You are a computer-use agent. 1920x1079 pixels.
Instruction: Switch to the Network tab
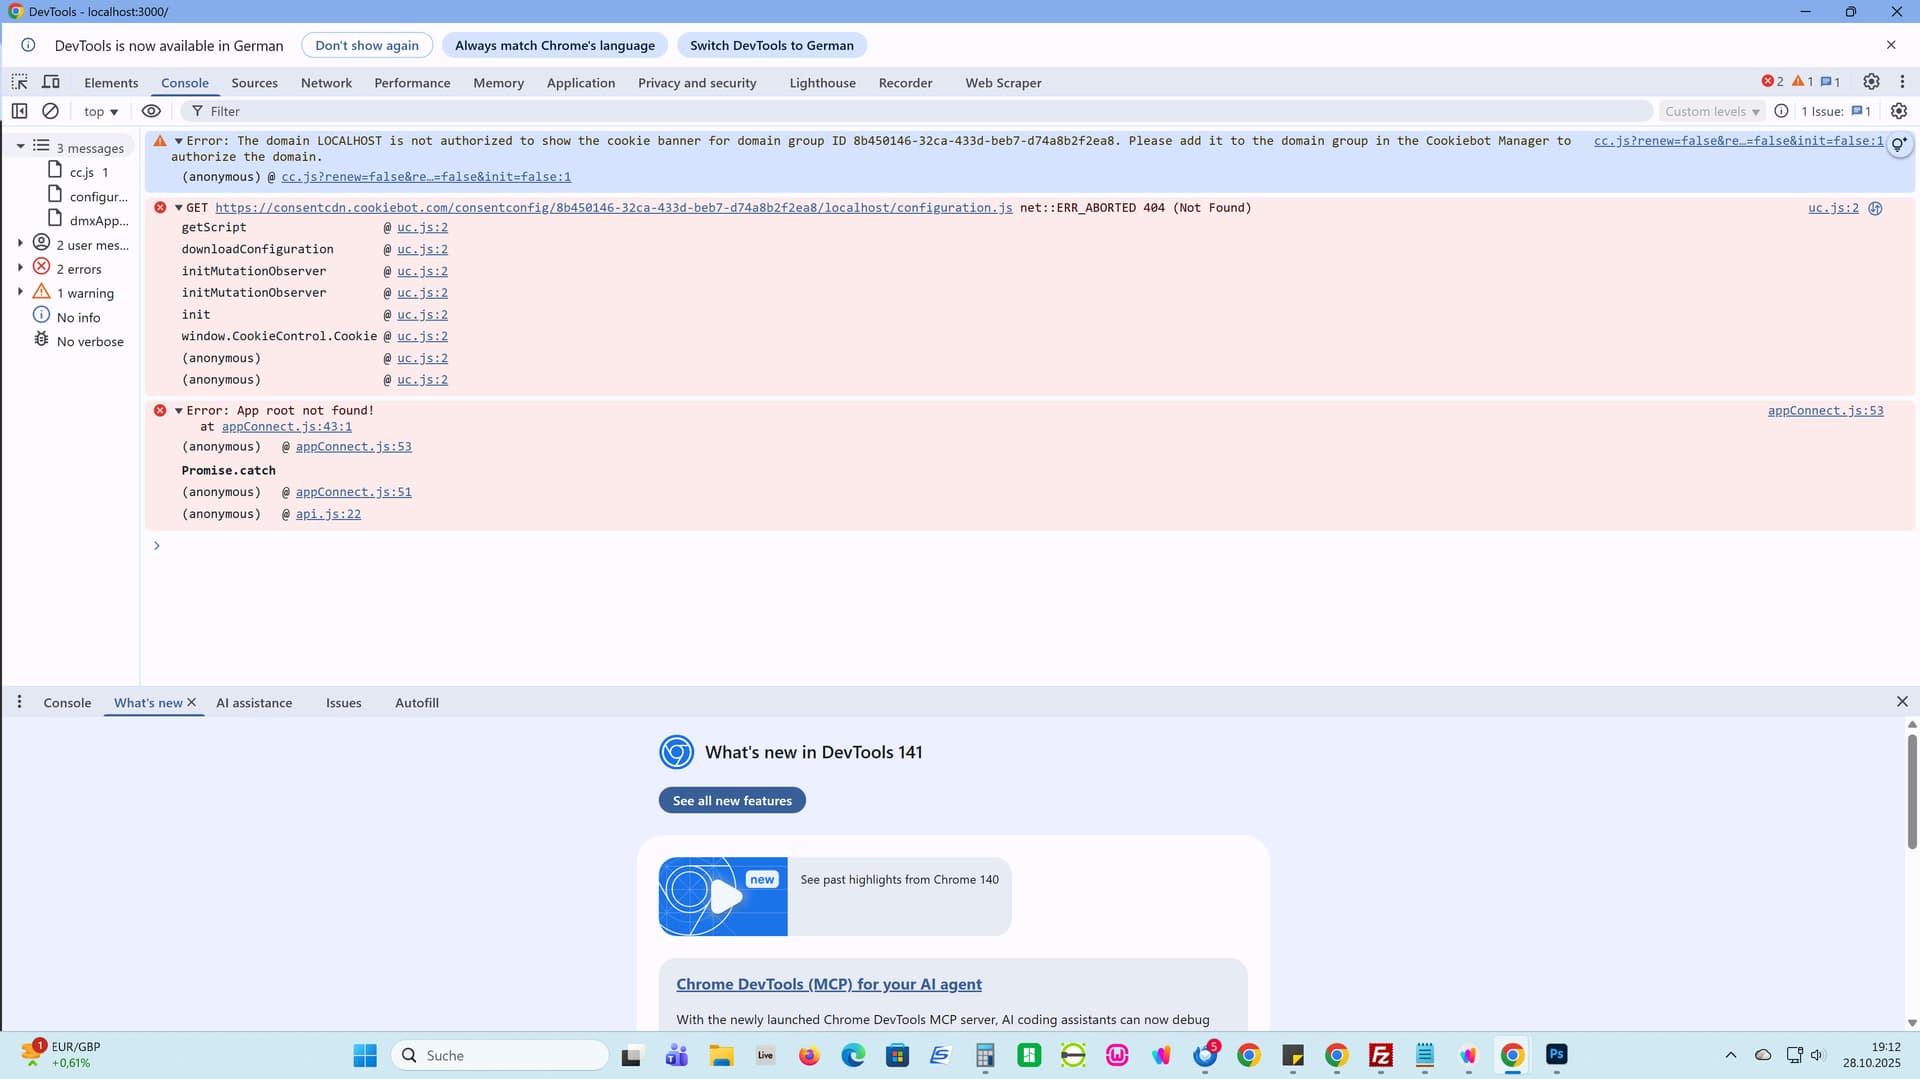pyautogui.click(x=326, y=83)
